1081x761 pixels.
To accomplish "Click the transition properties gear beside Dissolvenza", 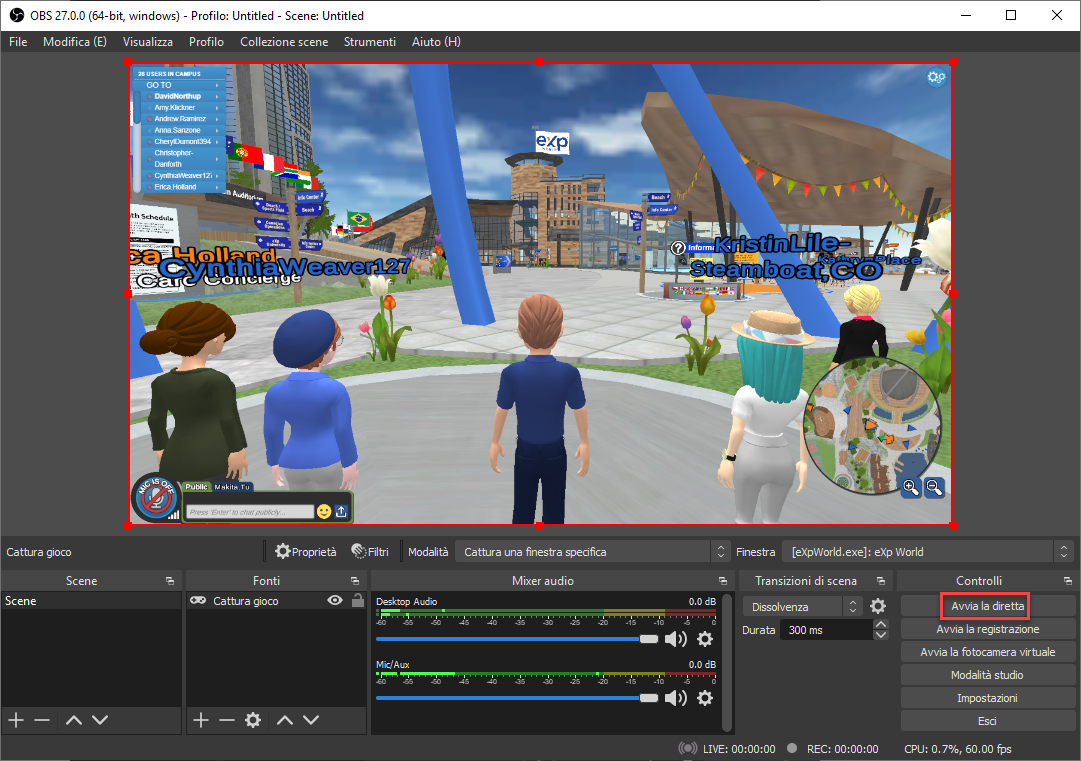I will 878,606.
